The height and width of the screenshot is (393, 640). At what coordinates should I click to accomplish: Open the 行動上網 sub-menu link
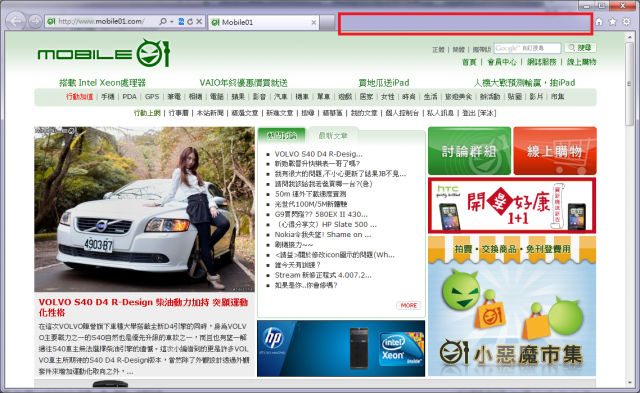[147, 113]
